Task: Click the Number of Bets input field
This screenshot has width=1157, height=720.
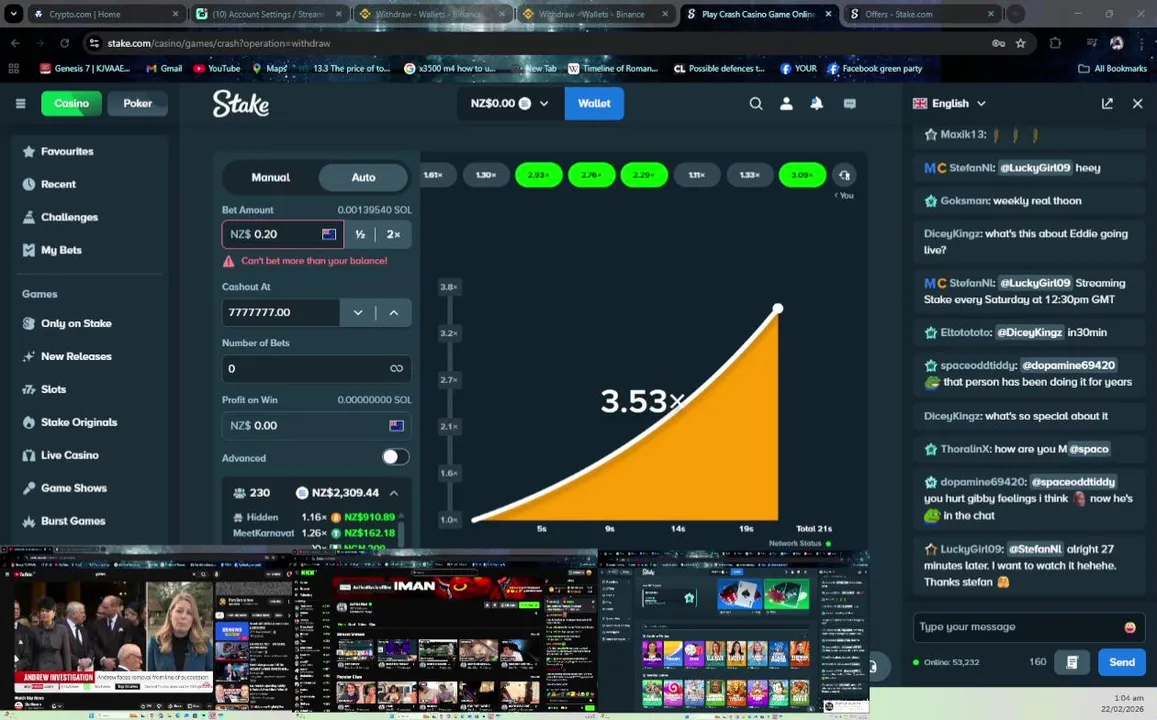Action: 317,368
